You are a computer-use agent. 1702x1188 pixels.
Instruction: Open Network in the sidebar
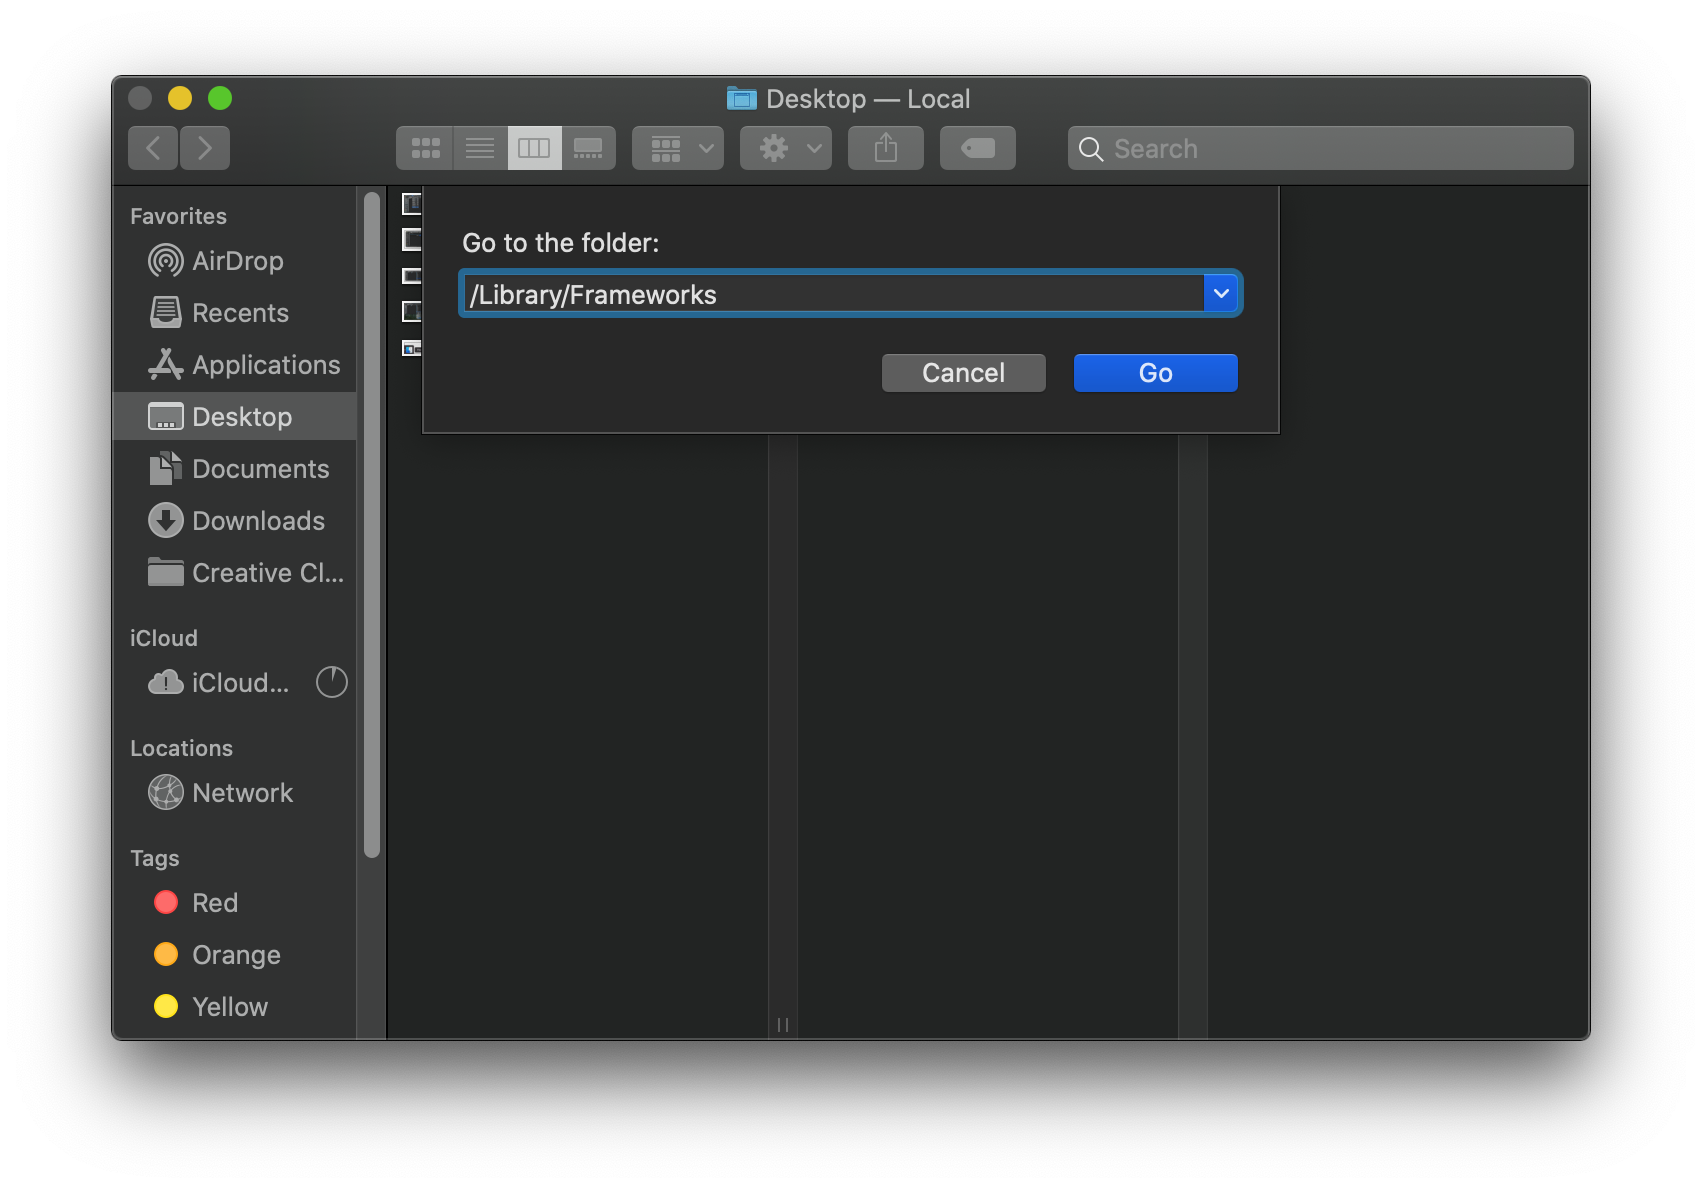[x=235, y=793]
